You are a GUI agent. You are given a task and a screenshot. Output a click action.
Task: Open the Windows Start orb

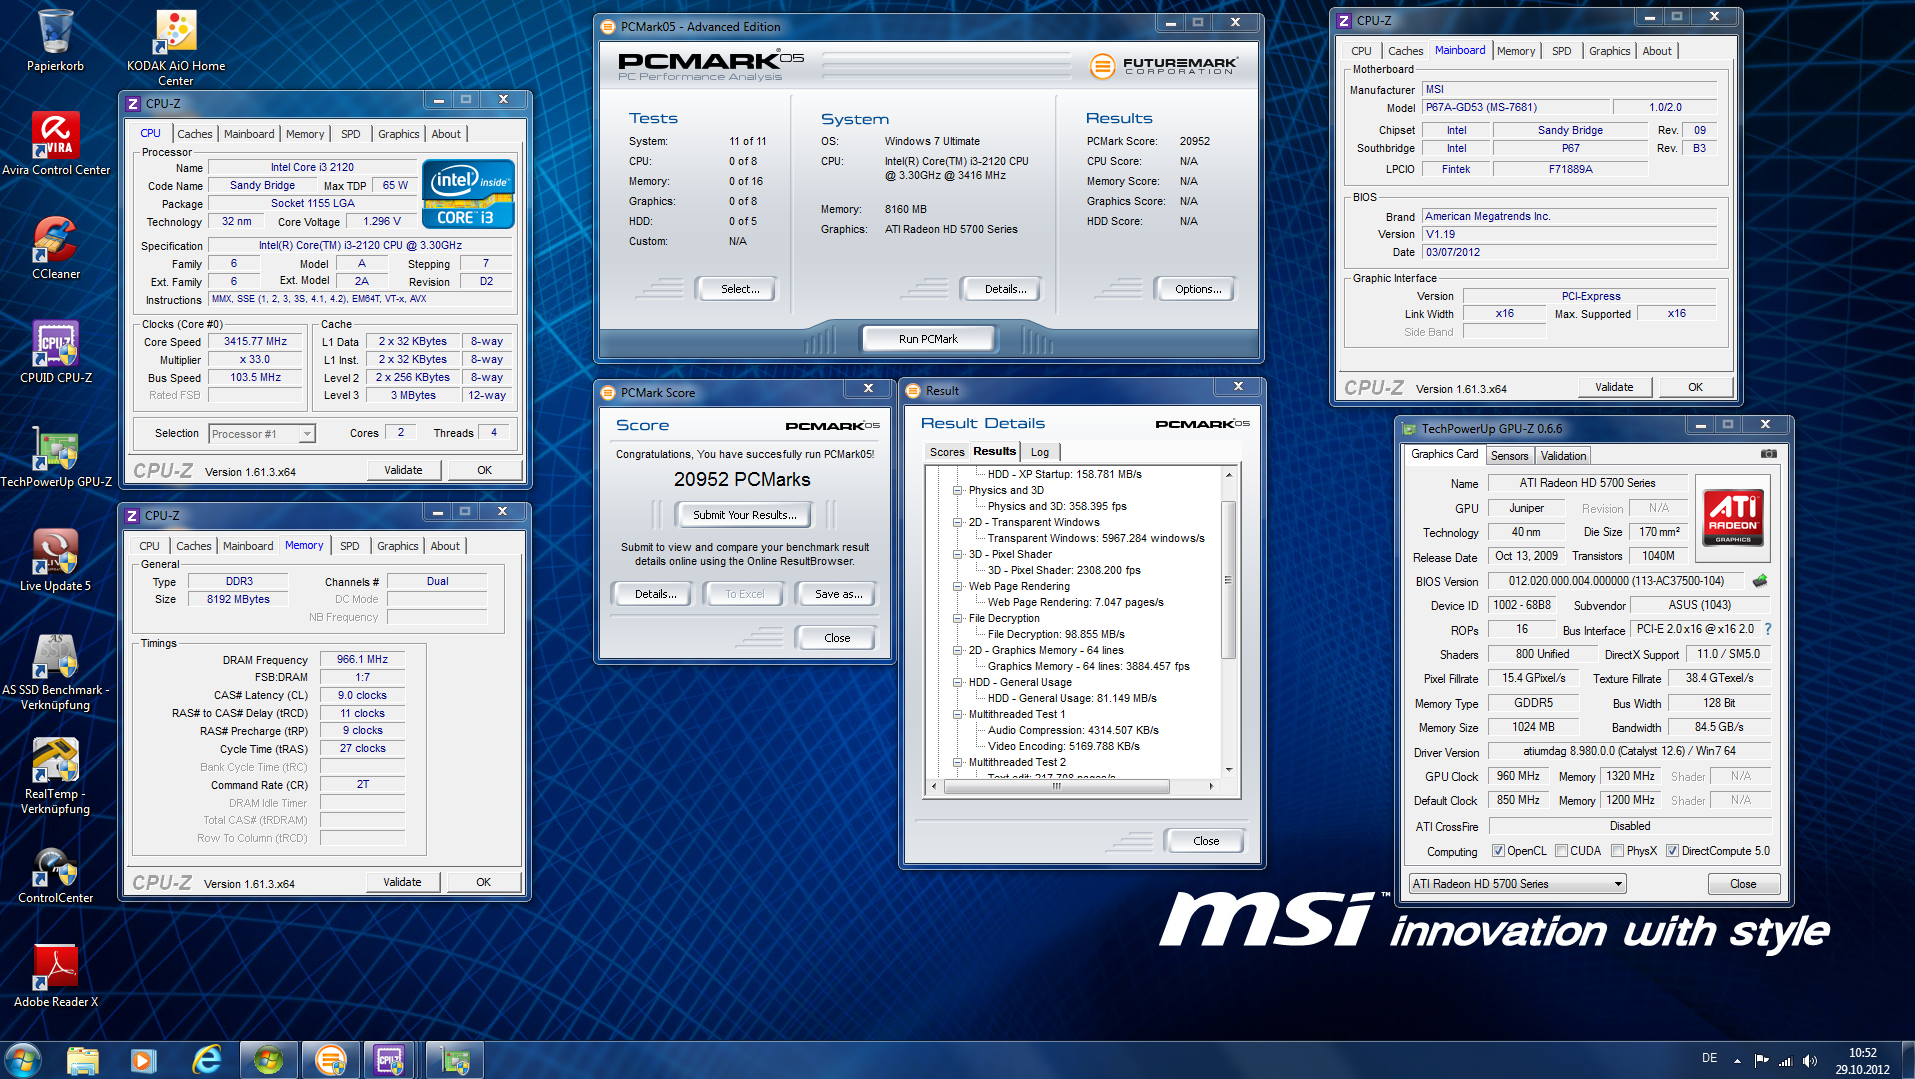click(x=23, y=1059)
